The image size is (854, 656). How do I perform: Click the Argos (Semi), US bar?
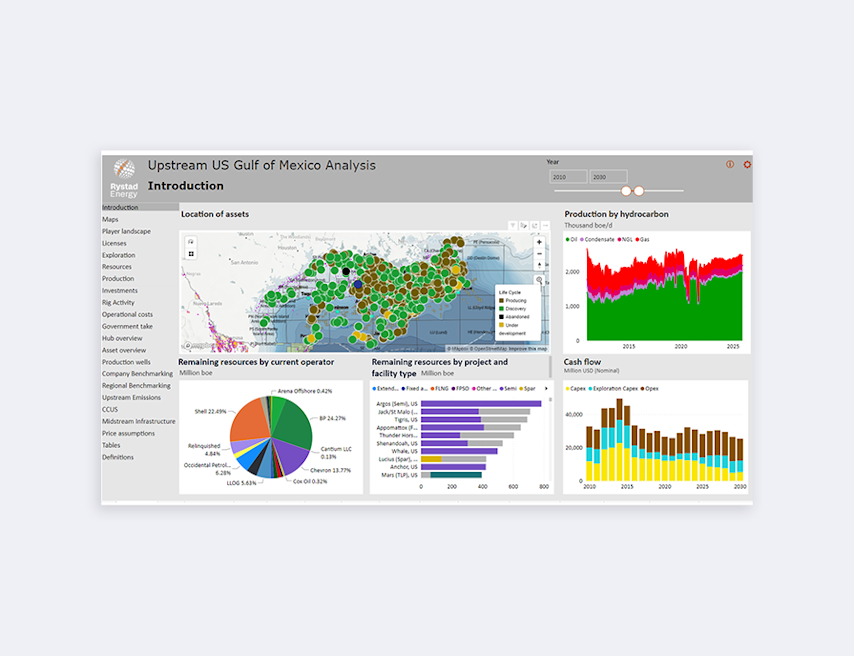click(481, 404)
